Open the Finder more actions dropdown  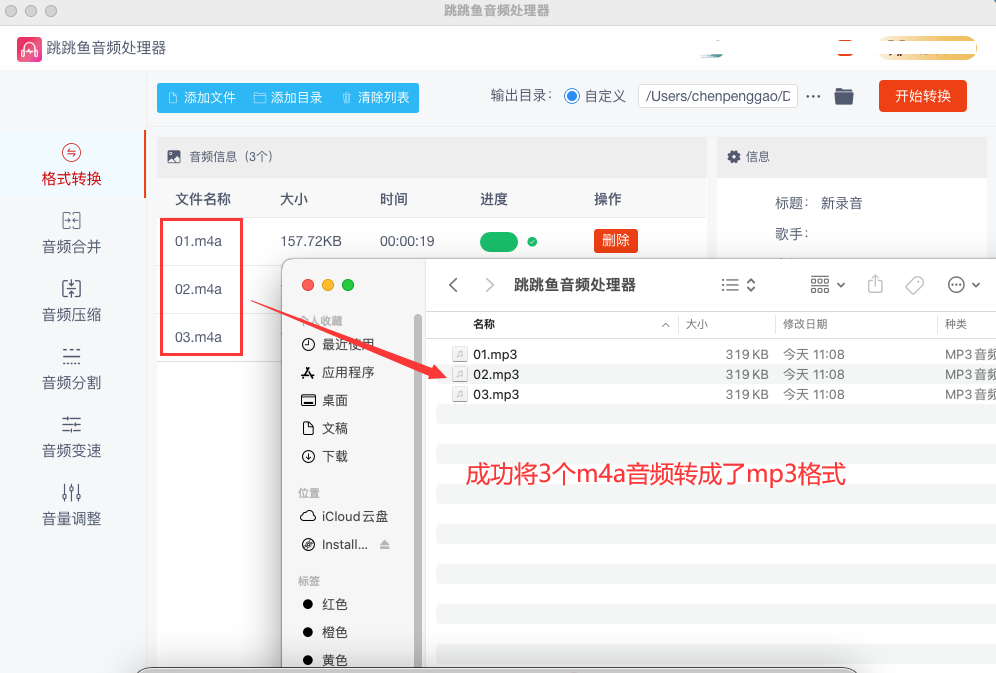(x=964, y=285)
